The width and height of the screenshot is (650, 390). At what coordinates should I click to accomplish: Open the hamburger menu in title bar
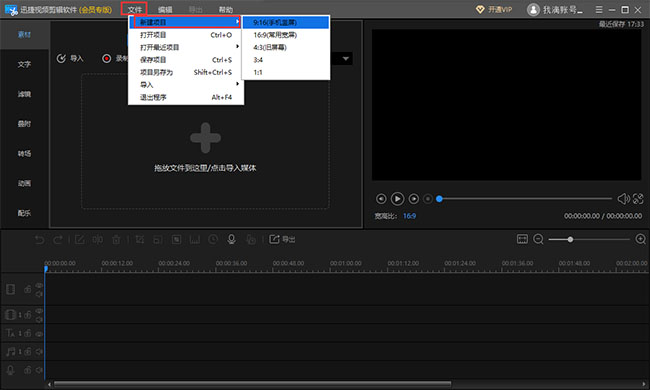click(x=599, y=10)
